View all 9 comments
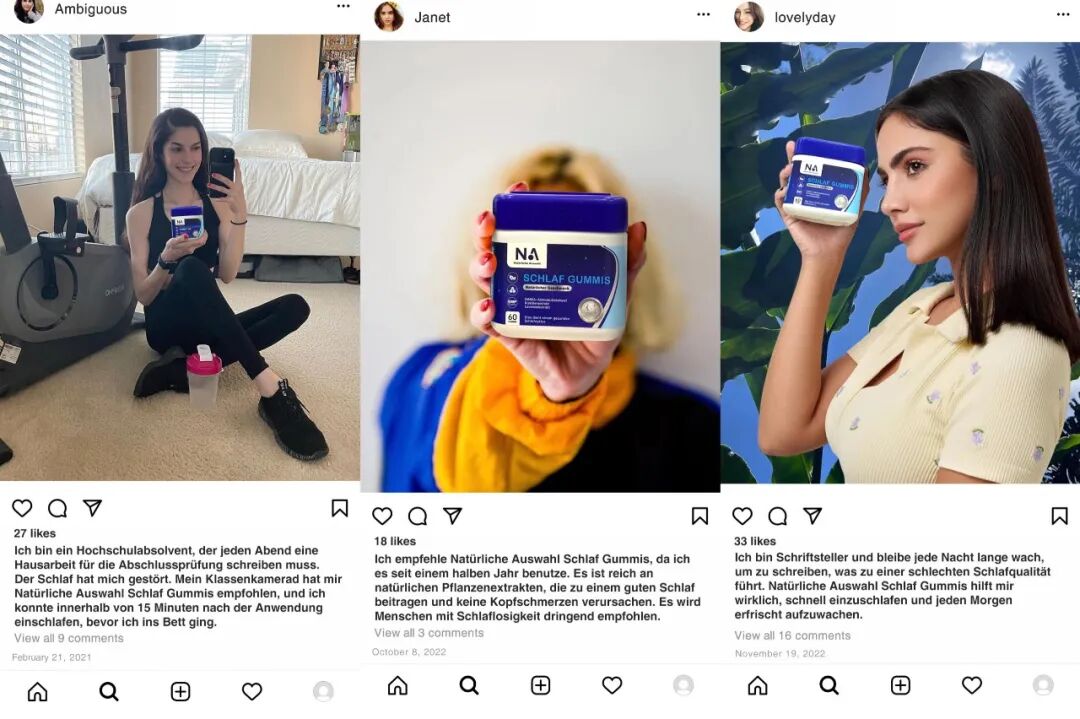 tap(69, 638)
